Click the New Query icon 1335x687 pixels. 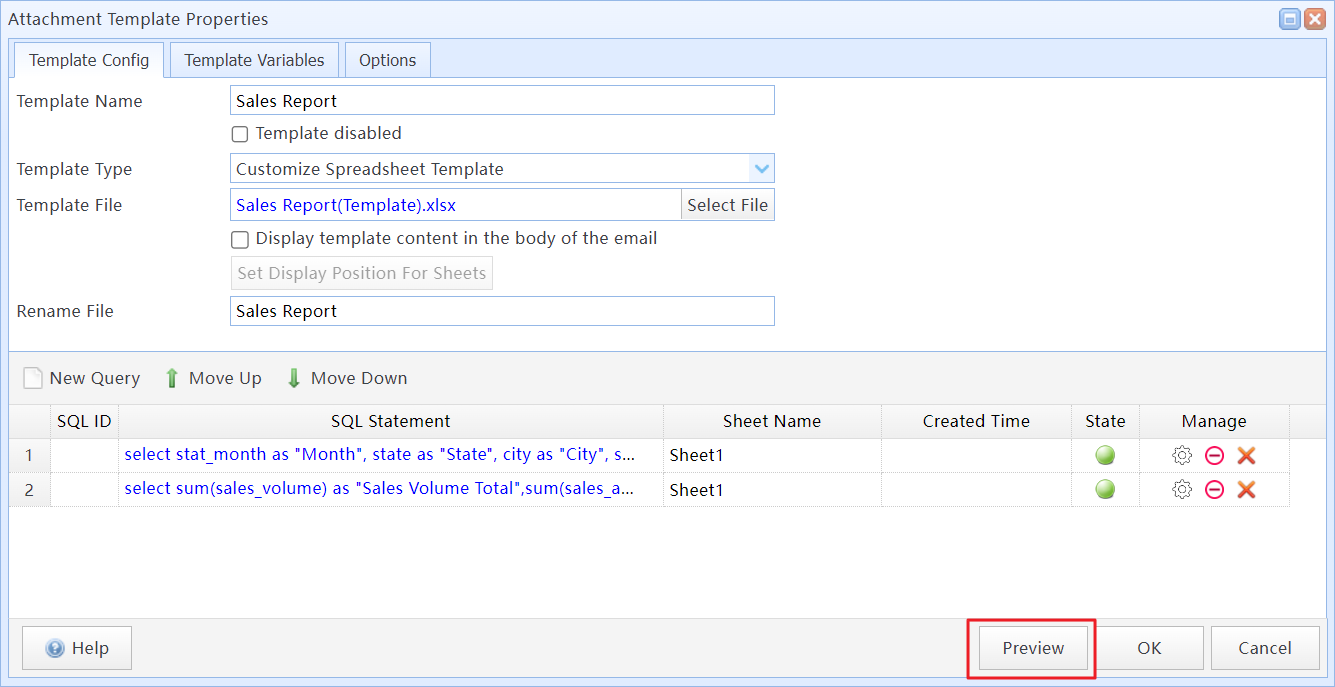[x=33, y=378]
